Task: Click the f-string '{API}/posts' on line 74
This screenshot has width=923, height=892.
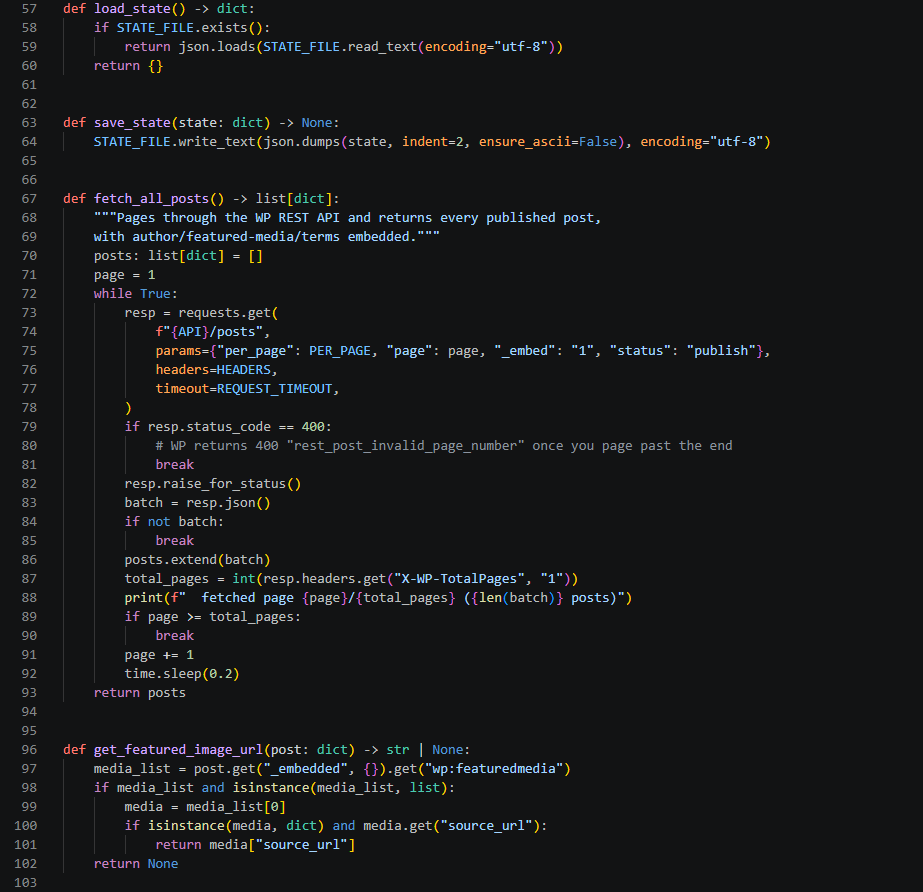Action: tap(213, 331)
